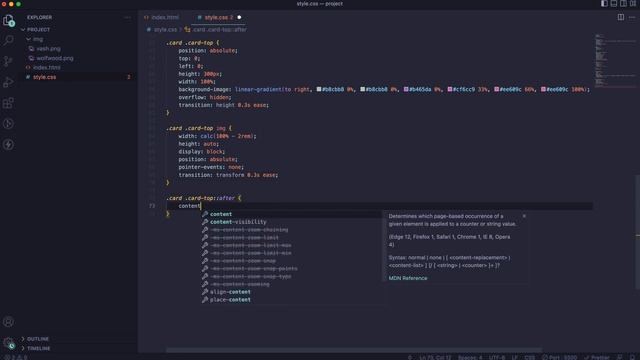The width and height of the screenshot is (640, 360).
Task: Click the 'pointer-events: none;' code line
Action: (x=211, y=167)
